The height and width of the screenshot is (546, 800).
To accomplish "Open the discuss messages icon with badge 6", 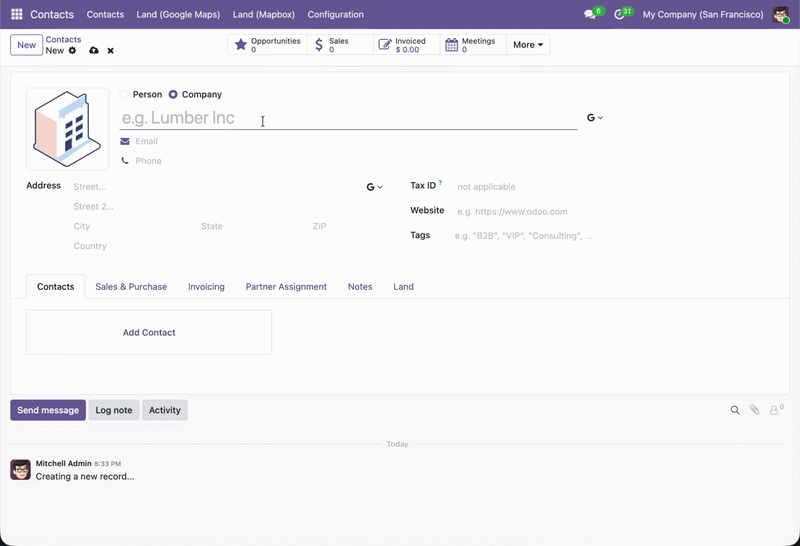I will click(x=594, y=14).
